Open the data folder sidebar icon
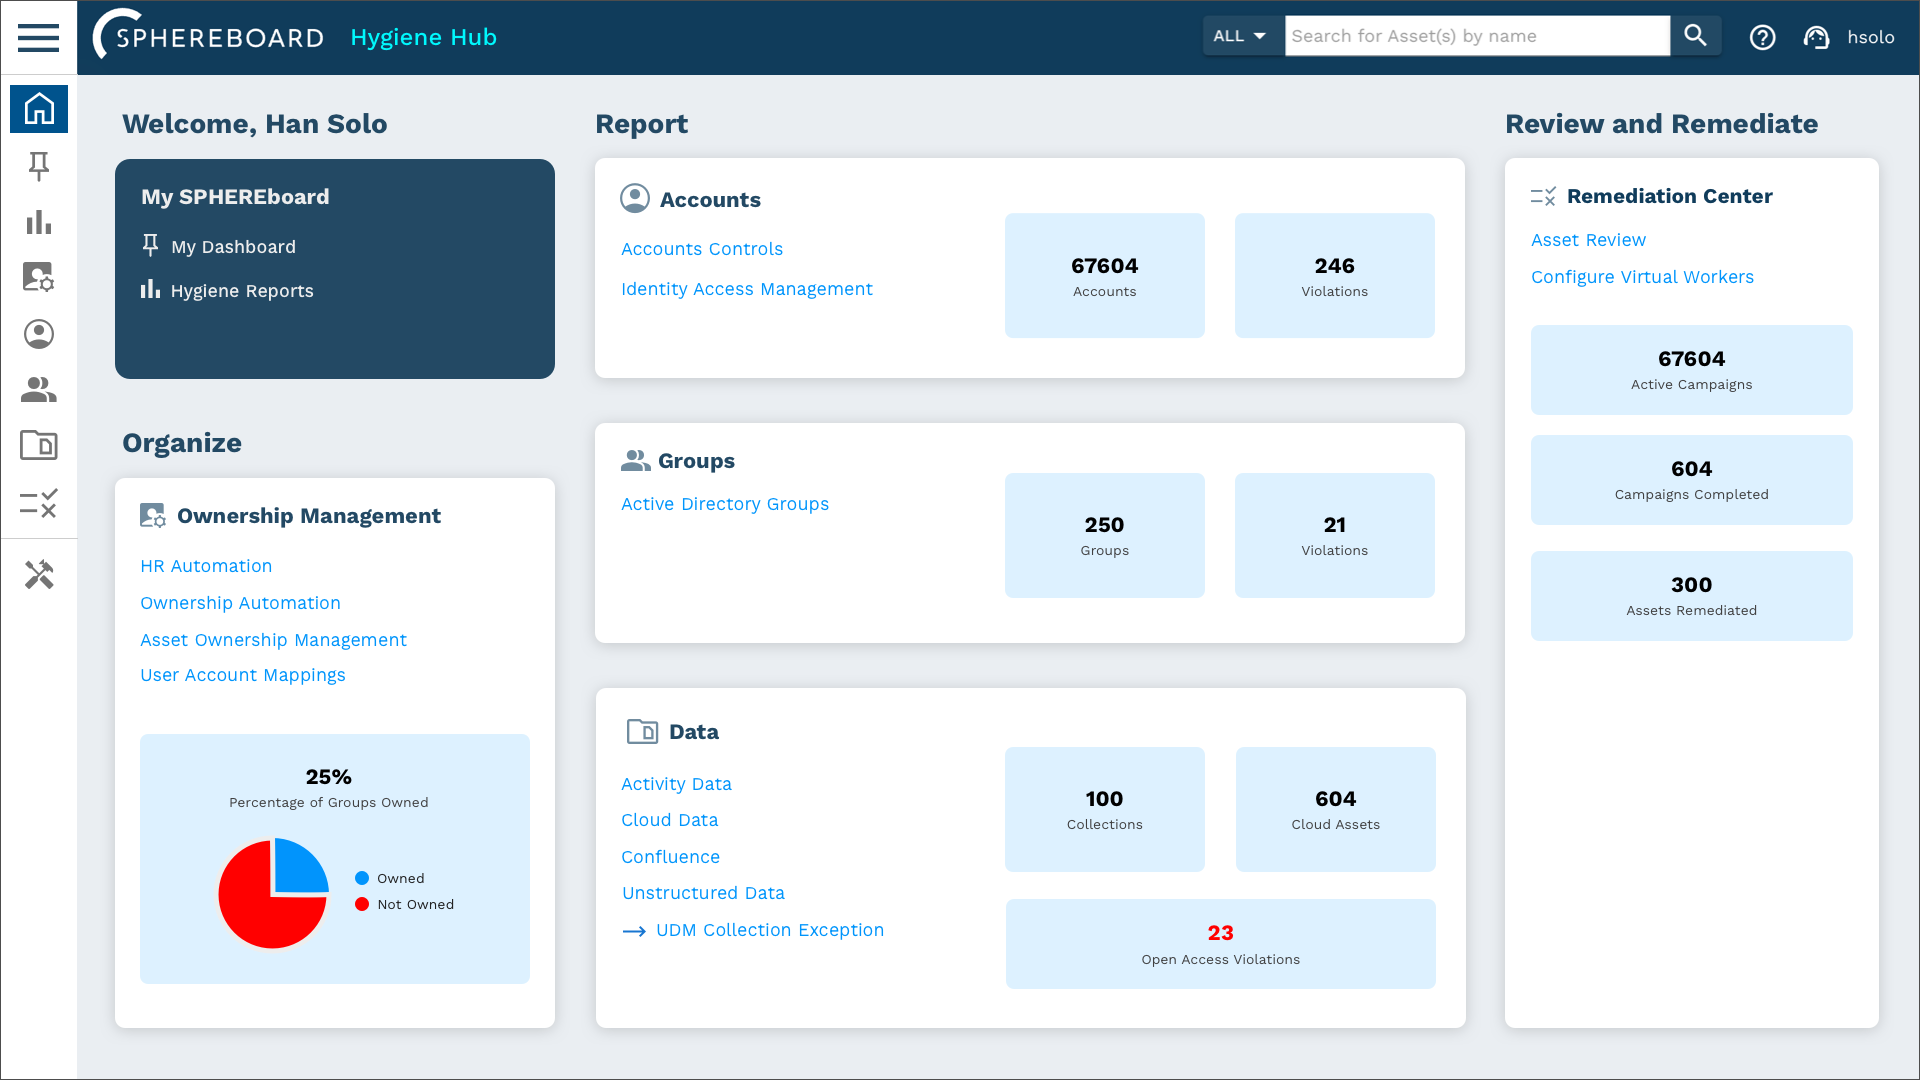This screenshot has height=1080, width=1920. [x=39, y=445]
